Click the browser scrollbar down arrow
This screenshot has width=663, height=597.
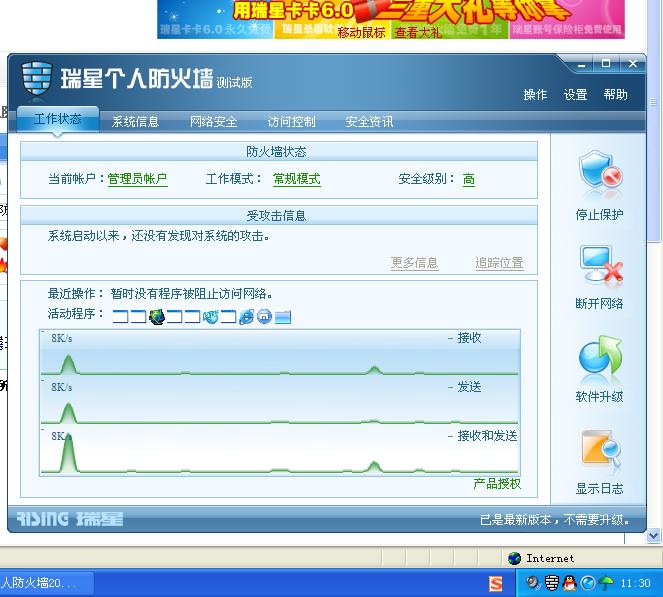(x=654, y=536)
